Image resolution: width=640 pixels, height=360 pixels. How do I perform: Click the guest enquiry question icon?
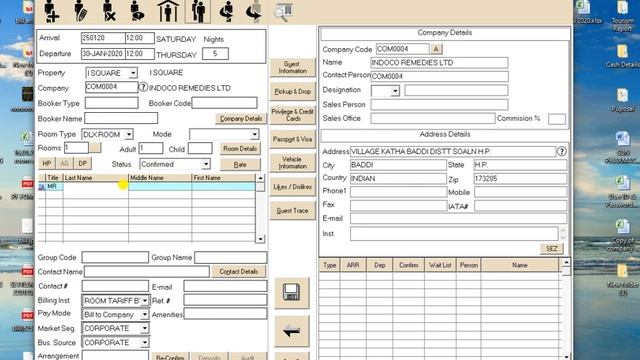click(137, 11)
